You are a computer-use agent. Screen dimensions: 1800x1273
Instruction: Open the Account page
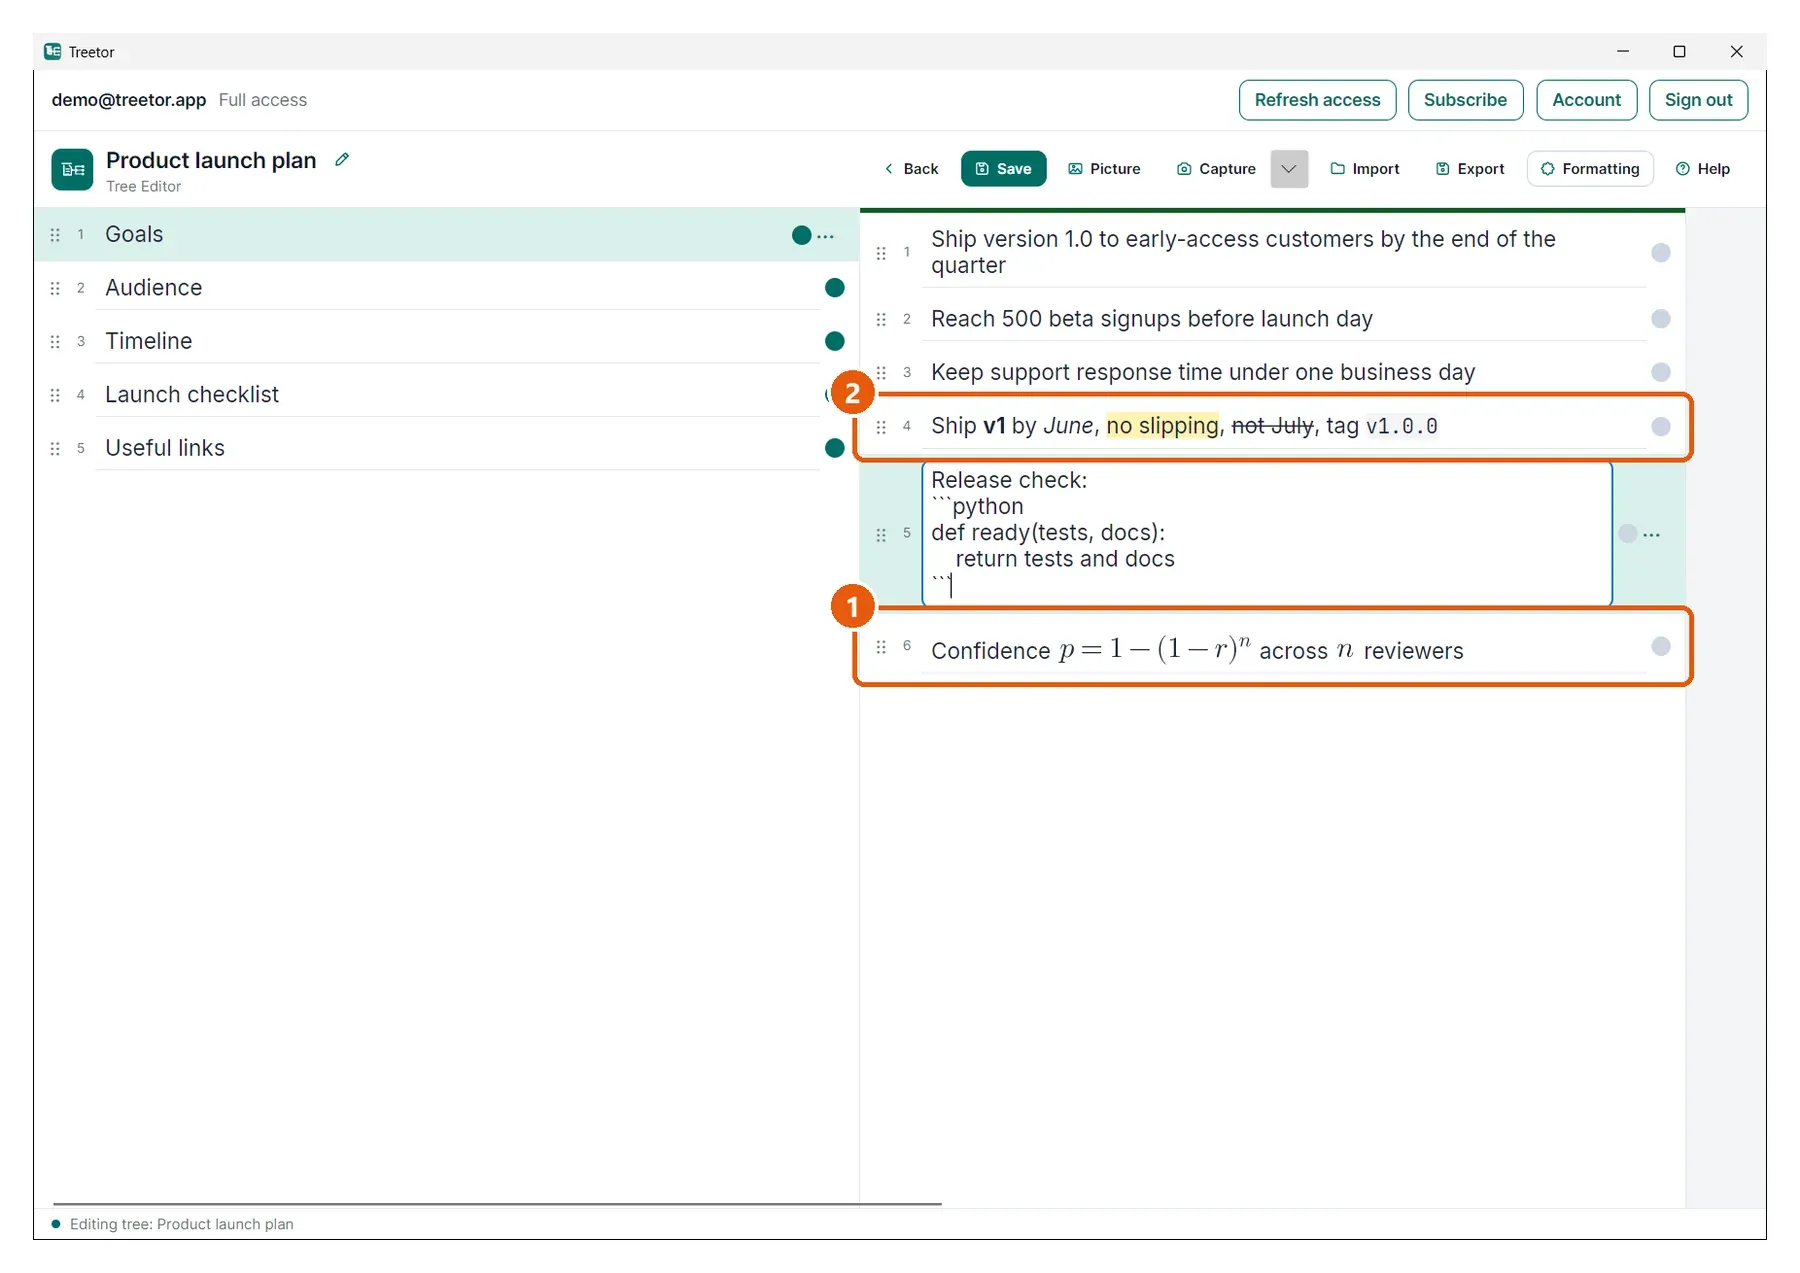tap(1586, 100)
